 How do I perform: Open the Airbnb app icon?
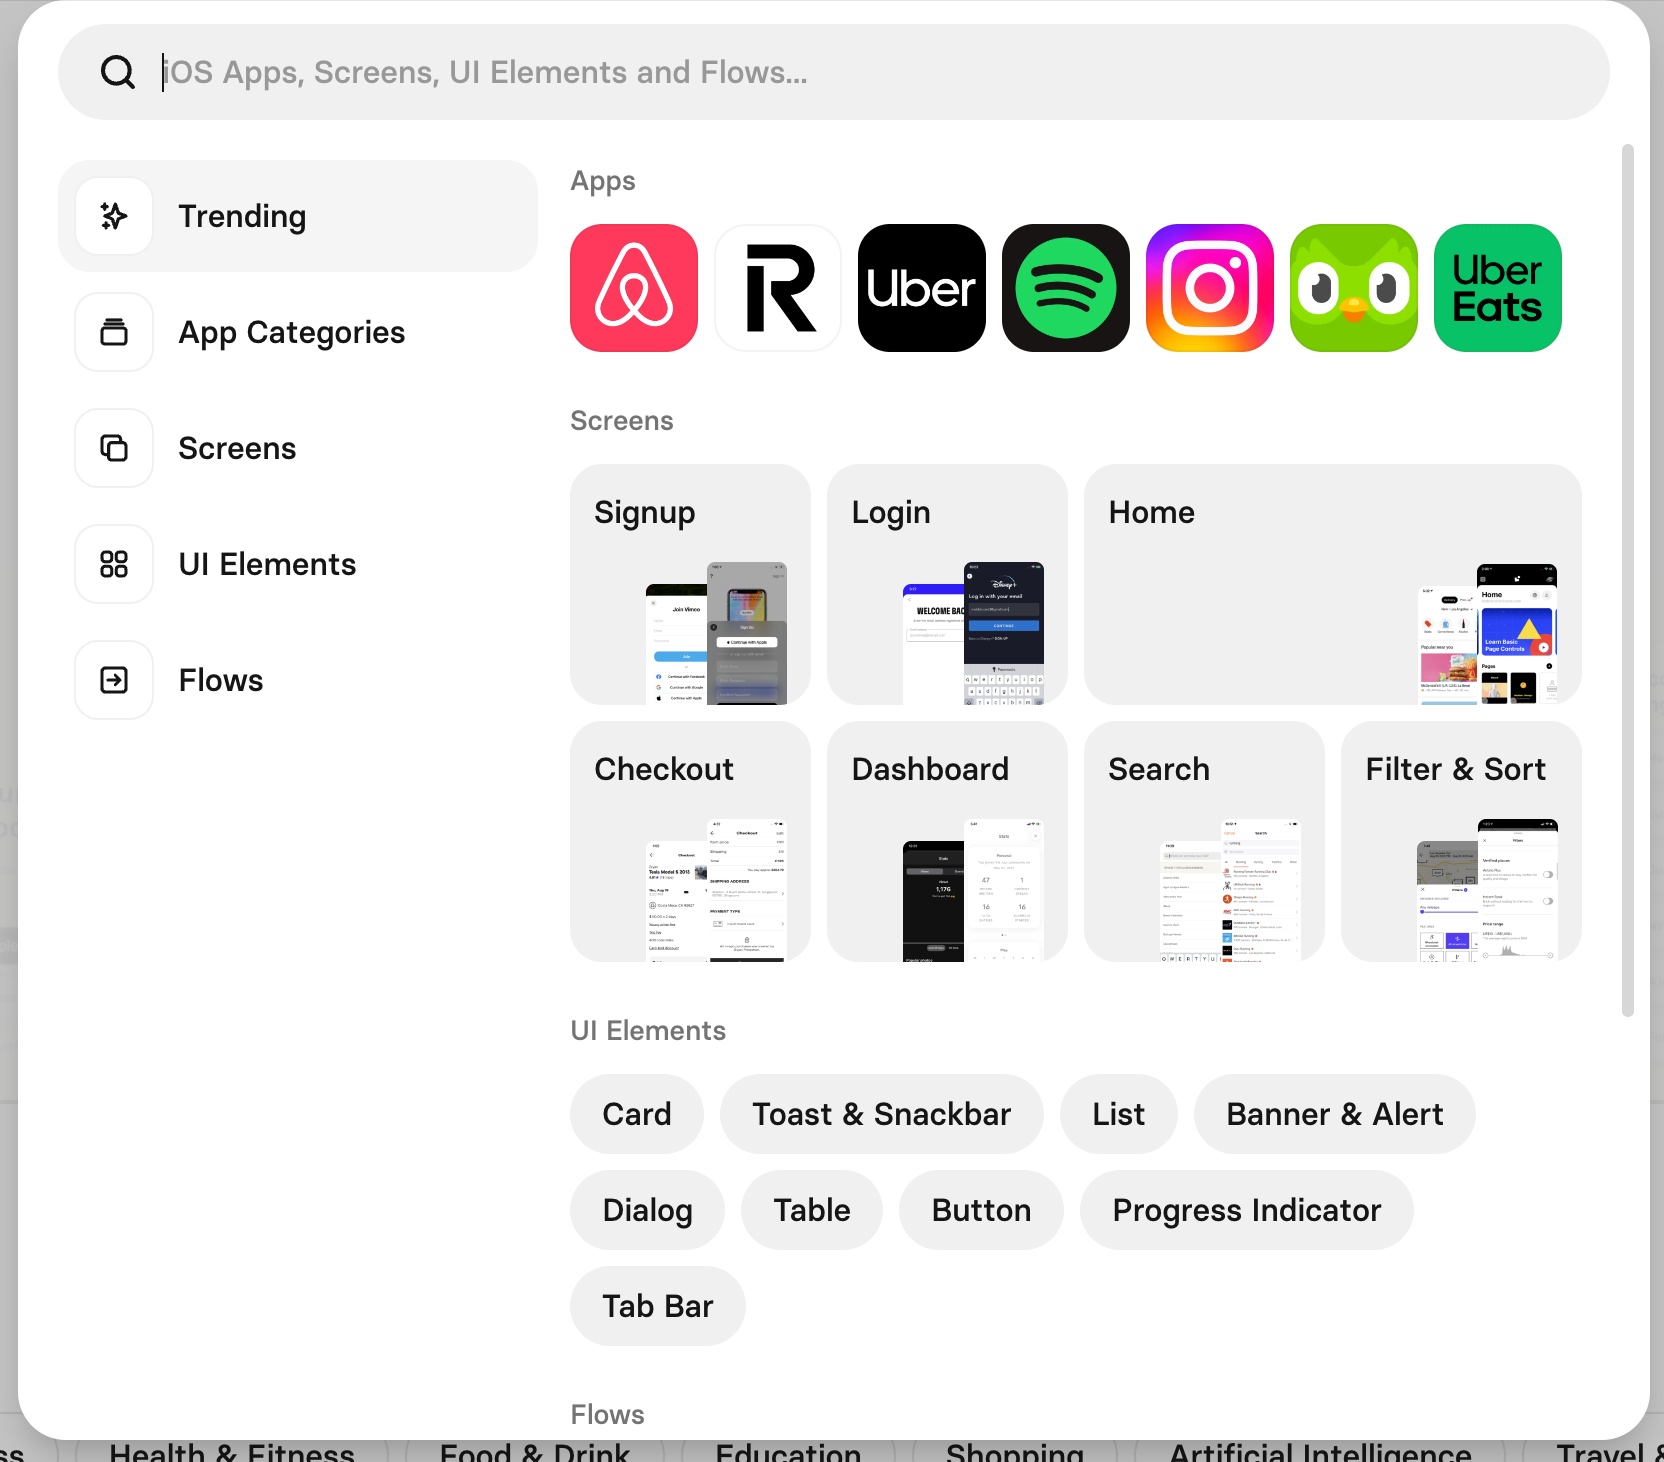click(x=634, y=288)
